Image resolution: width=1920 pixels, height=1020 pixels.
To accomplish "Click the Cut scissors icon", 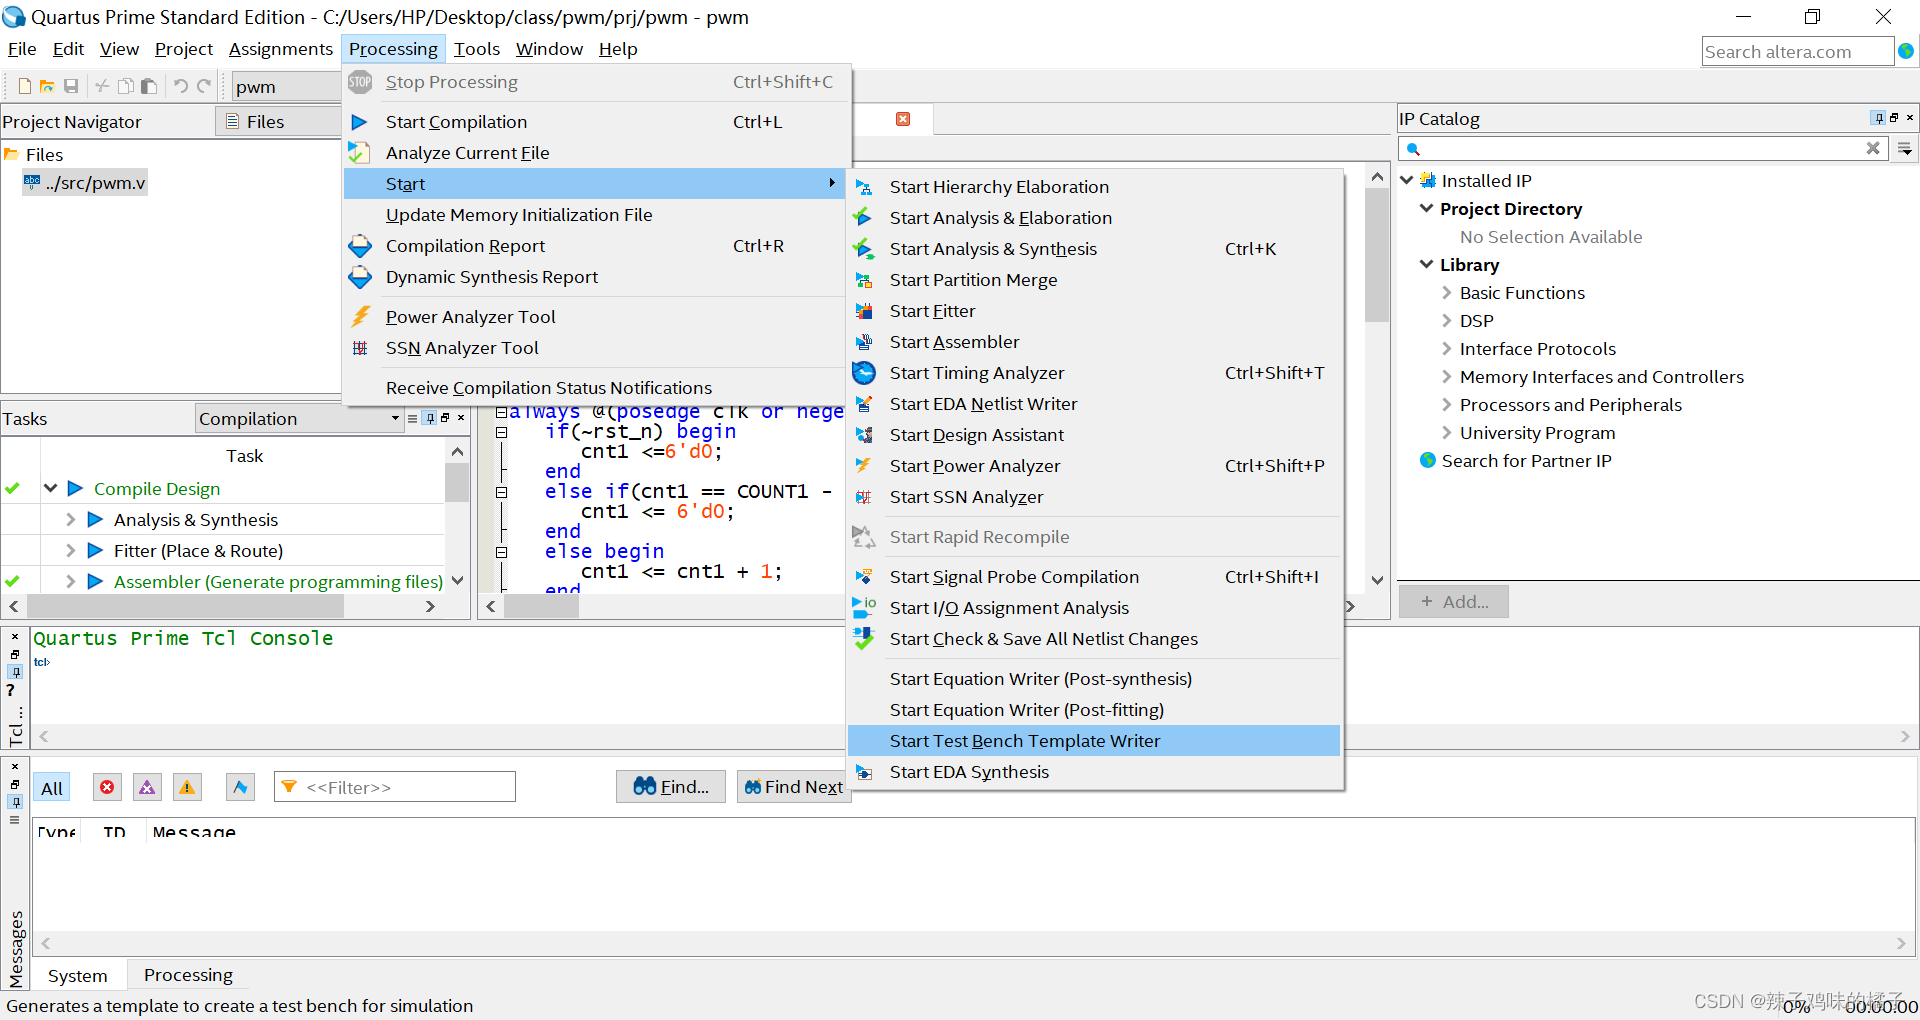I will point(102,86).
